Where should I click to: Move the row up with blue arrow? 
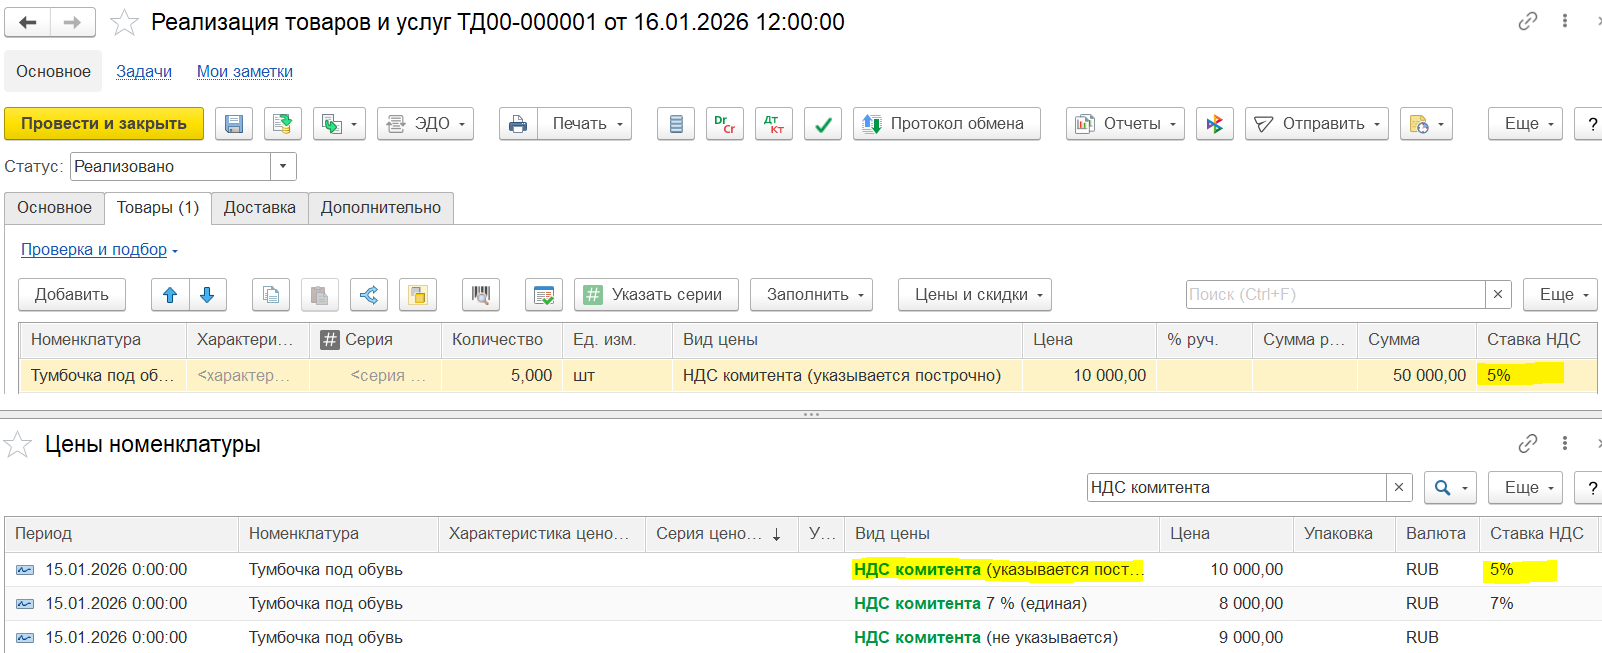point(170,295)
